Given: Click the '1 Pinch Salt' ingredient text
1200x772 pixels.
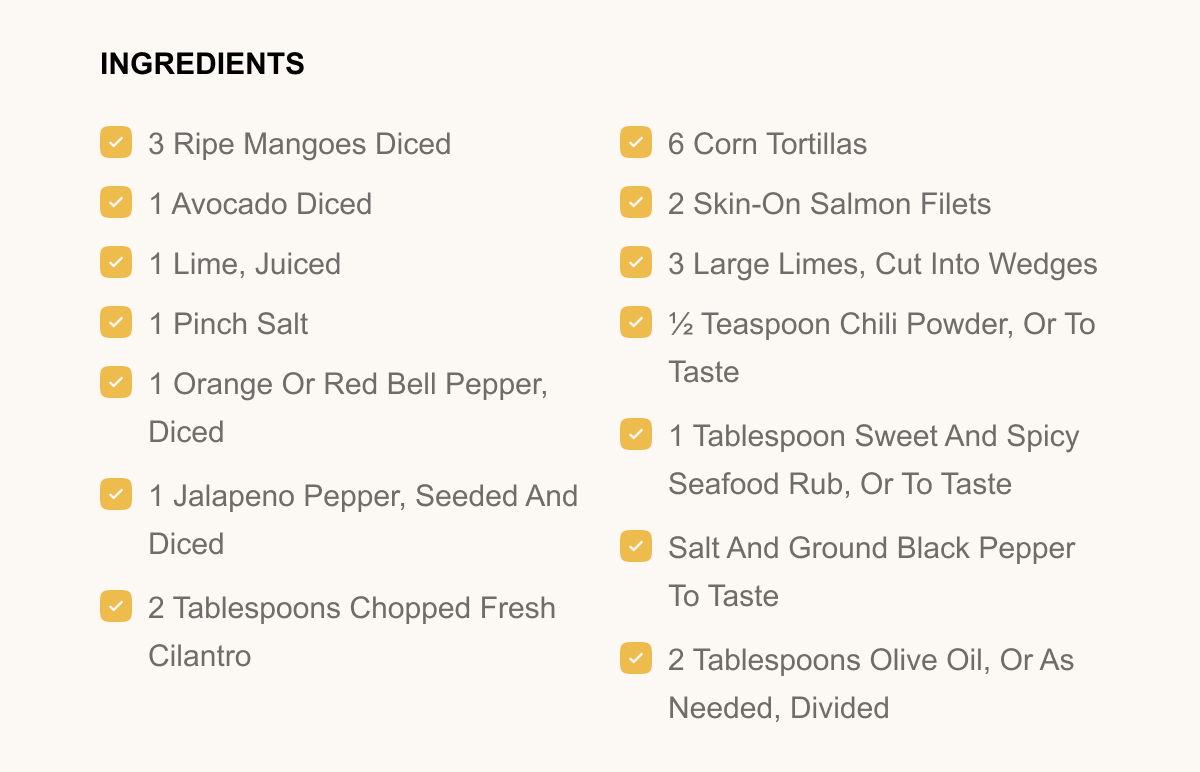Looking at the screenshot, I should pyautogui.click(x=228, y=324).
